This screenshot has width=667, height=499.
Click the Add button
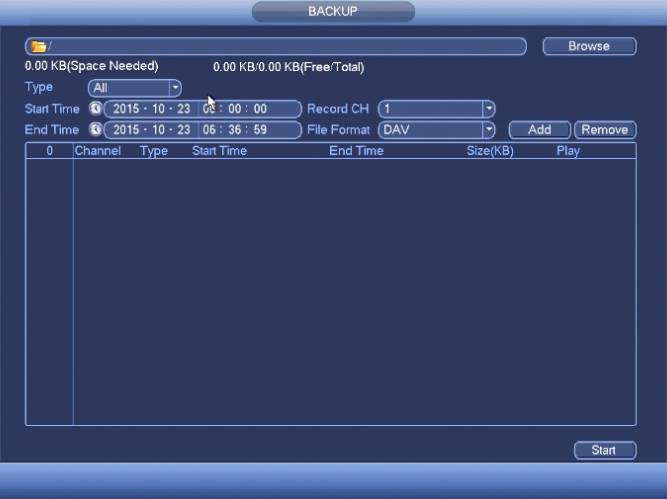pyautogui.click(x=539, y=130)
